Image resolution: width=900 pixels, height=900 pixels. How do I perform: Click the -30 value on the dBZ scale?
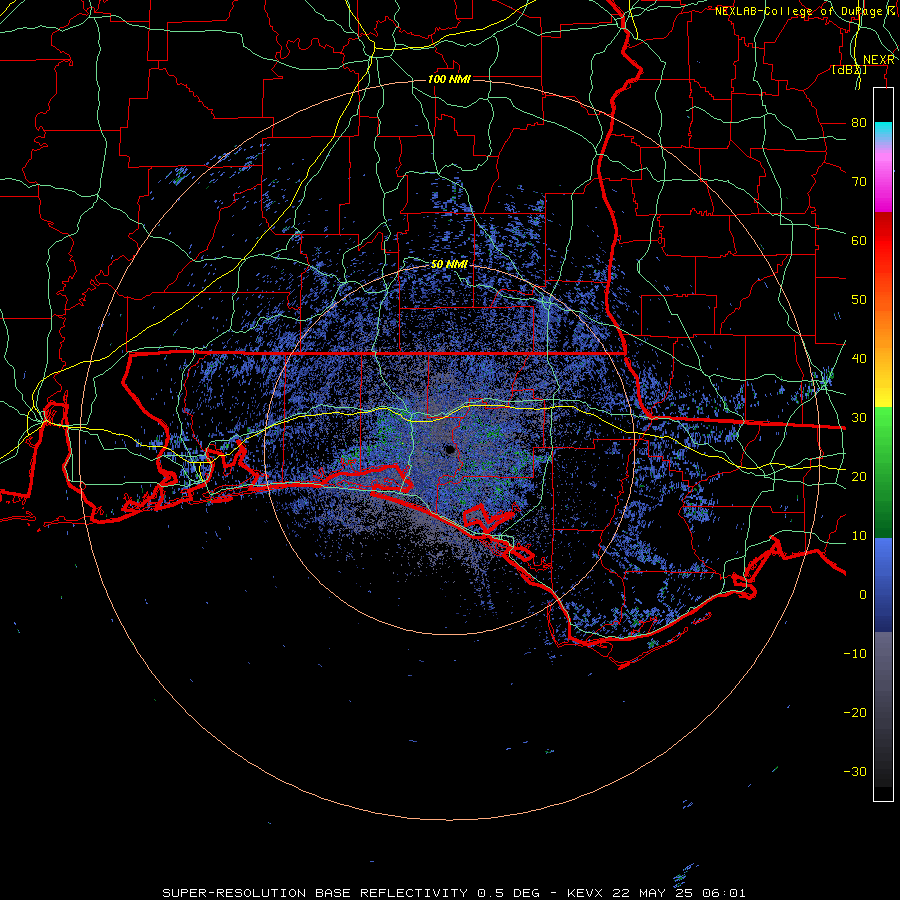point(855,771)
